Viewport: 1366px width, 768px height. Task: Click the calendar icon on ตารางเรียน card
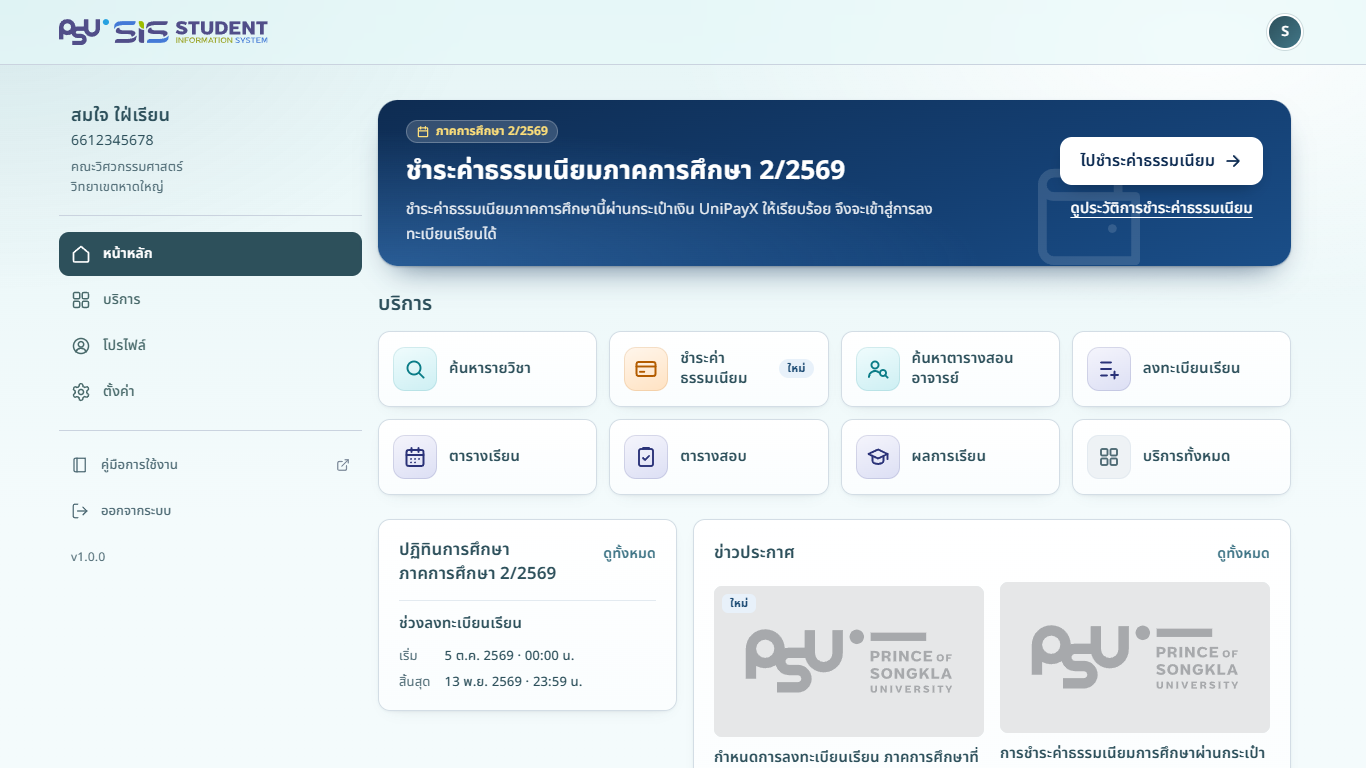point(415,457)
